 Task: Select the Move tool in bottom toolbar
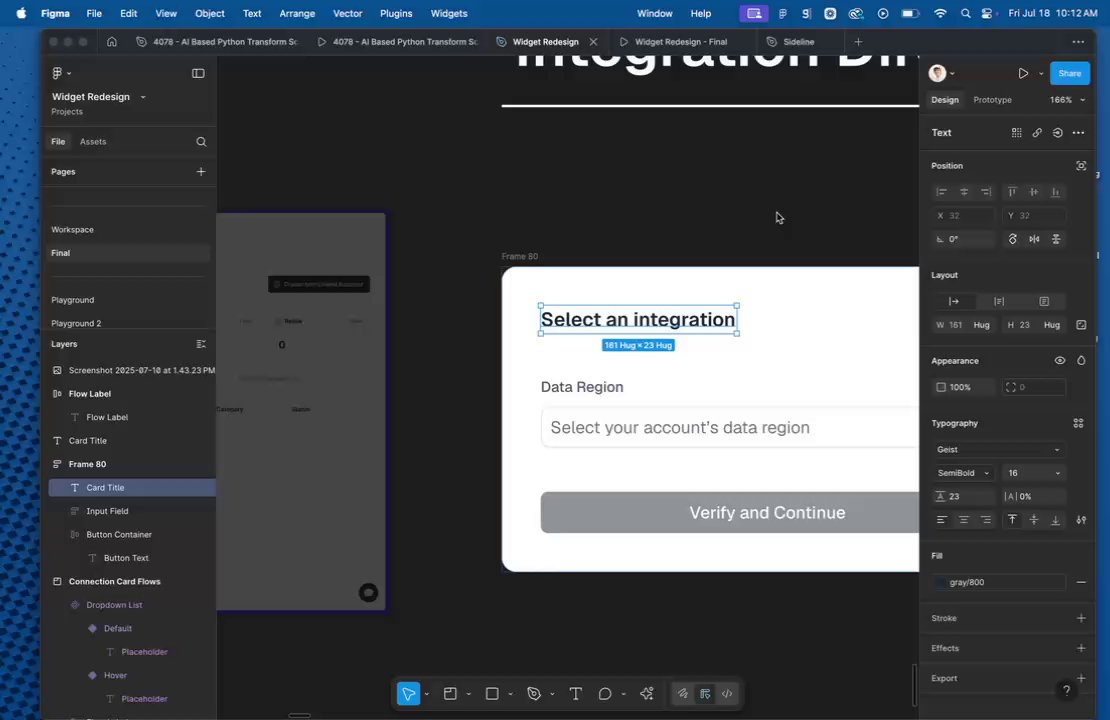[x=408, y=694]
